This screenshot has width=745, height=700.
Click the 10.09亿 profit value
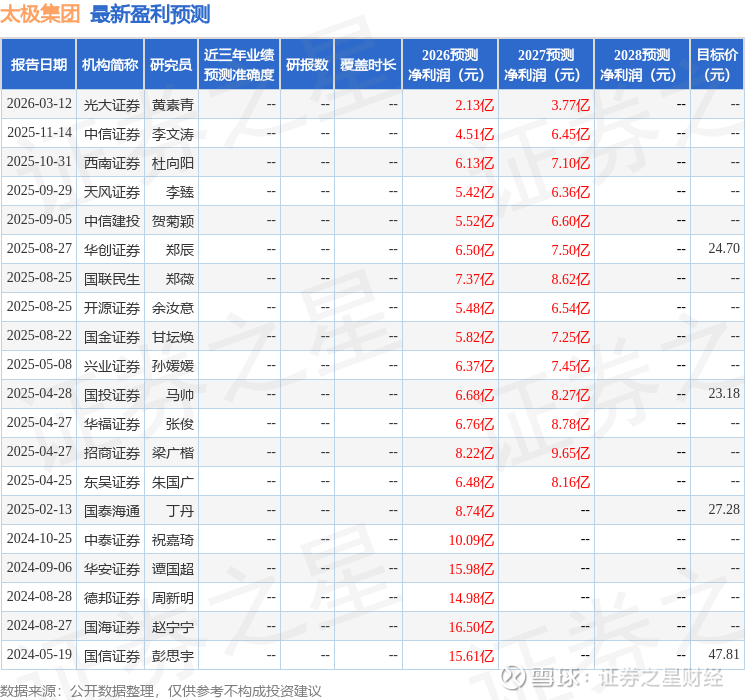(x=471, y=540)
